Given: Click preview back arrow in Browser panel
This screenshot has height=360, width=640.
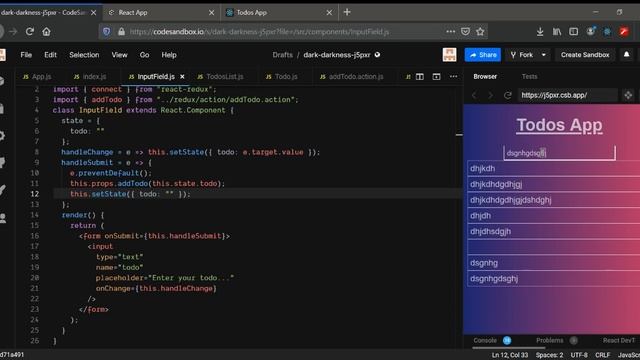Looking at the screenshot, I should pos(474,95).
